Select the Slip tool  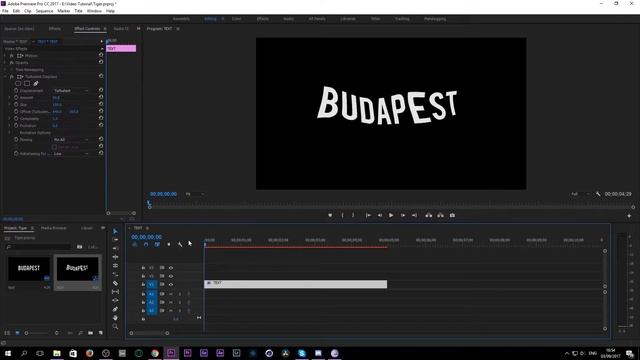pyautogui.click(x=115, y=292)
